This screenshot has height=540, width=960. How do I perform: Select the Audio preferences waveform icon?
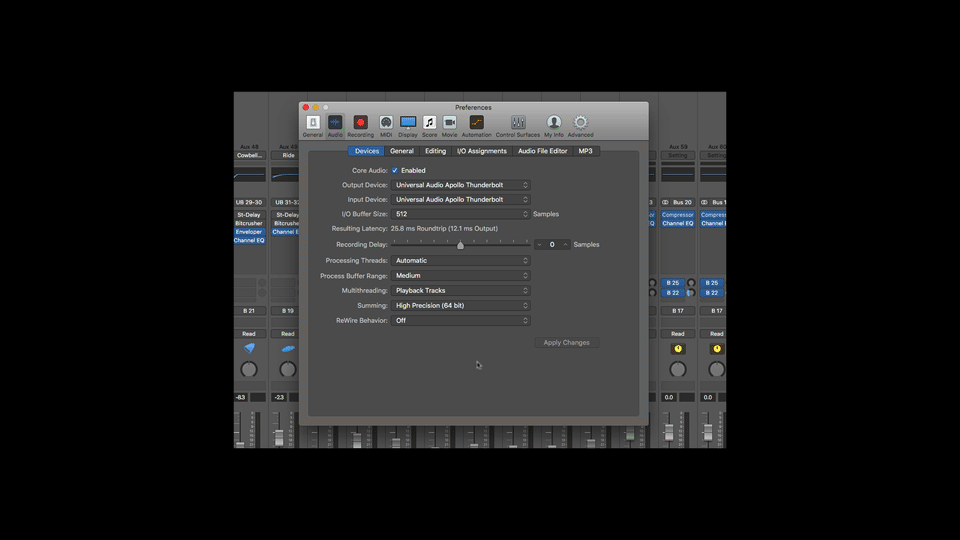(335, 122)
